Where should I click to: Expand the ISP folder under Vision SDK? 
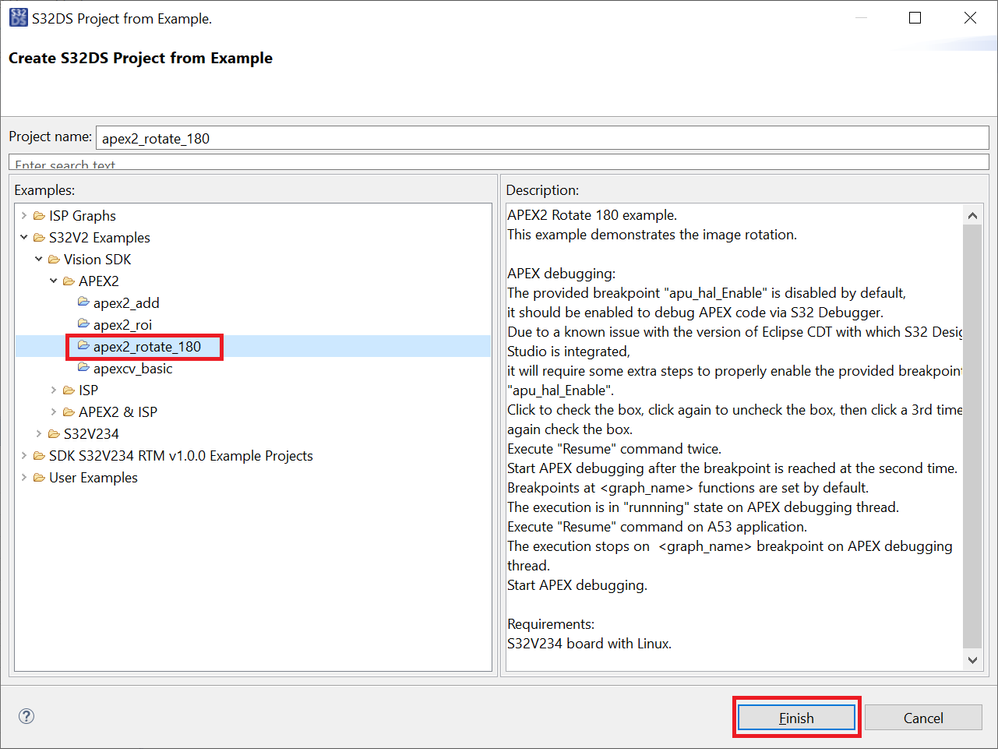(x=53, y=390)
